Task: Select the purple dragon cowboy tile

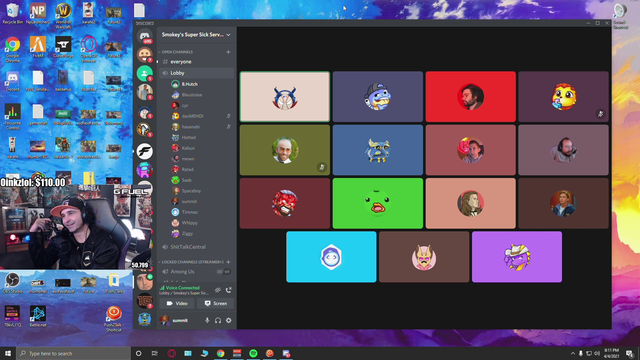Action: tap(517, 257)
